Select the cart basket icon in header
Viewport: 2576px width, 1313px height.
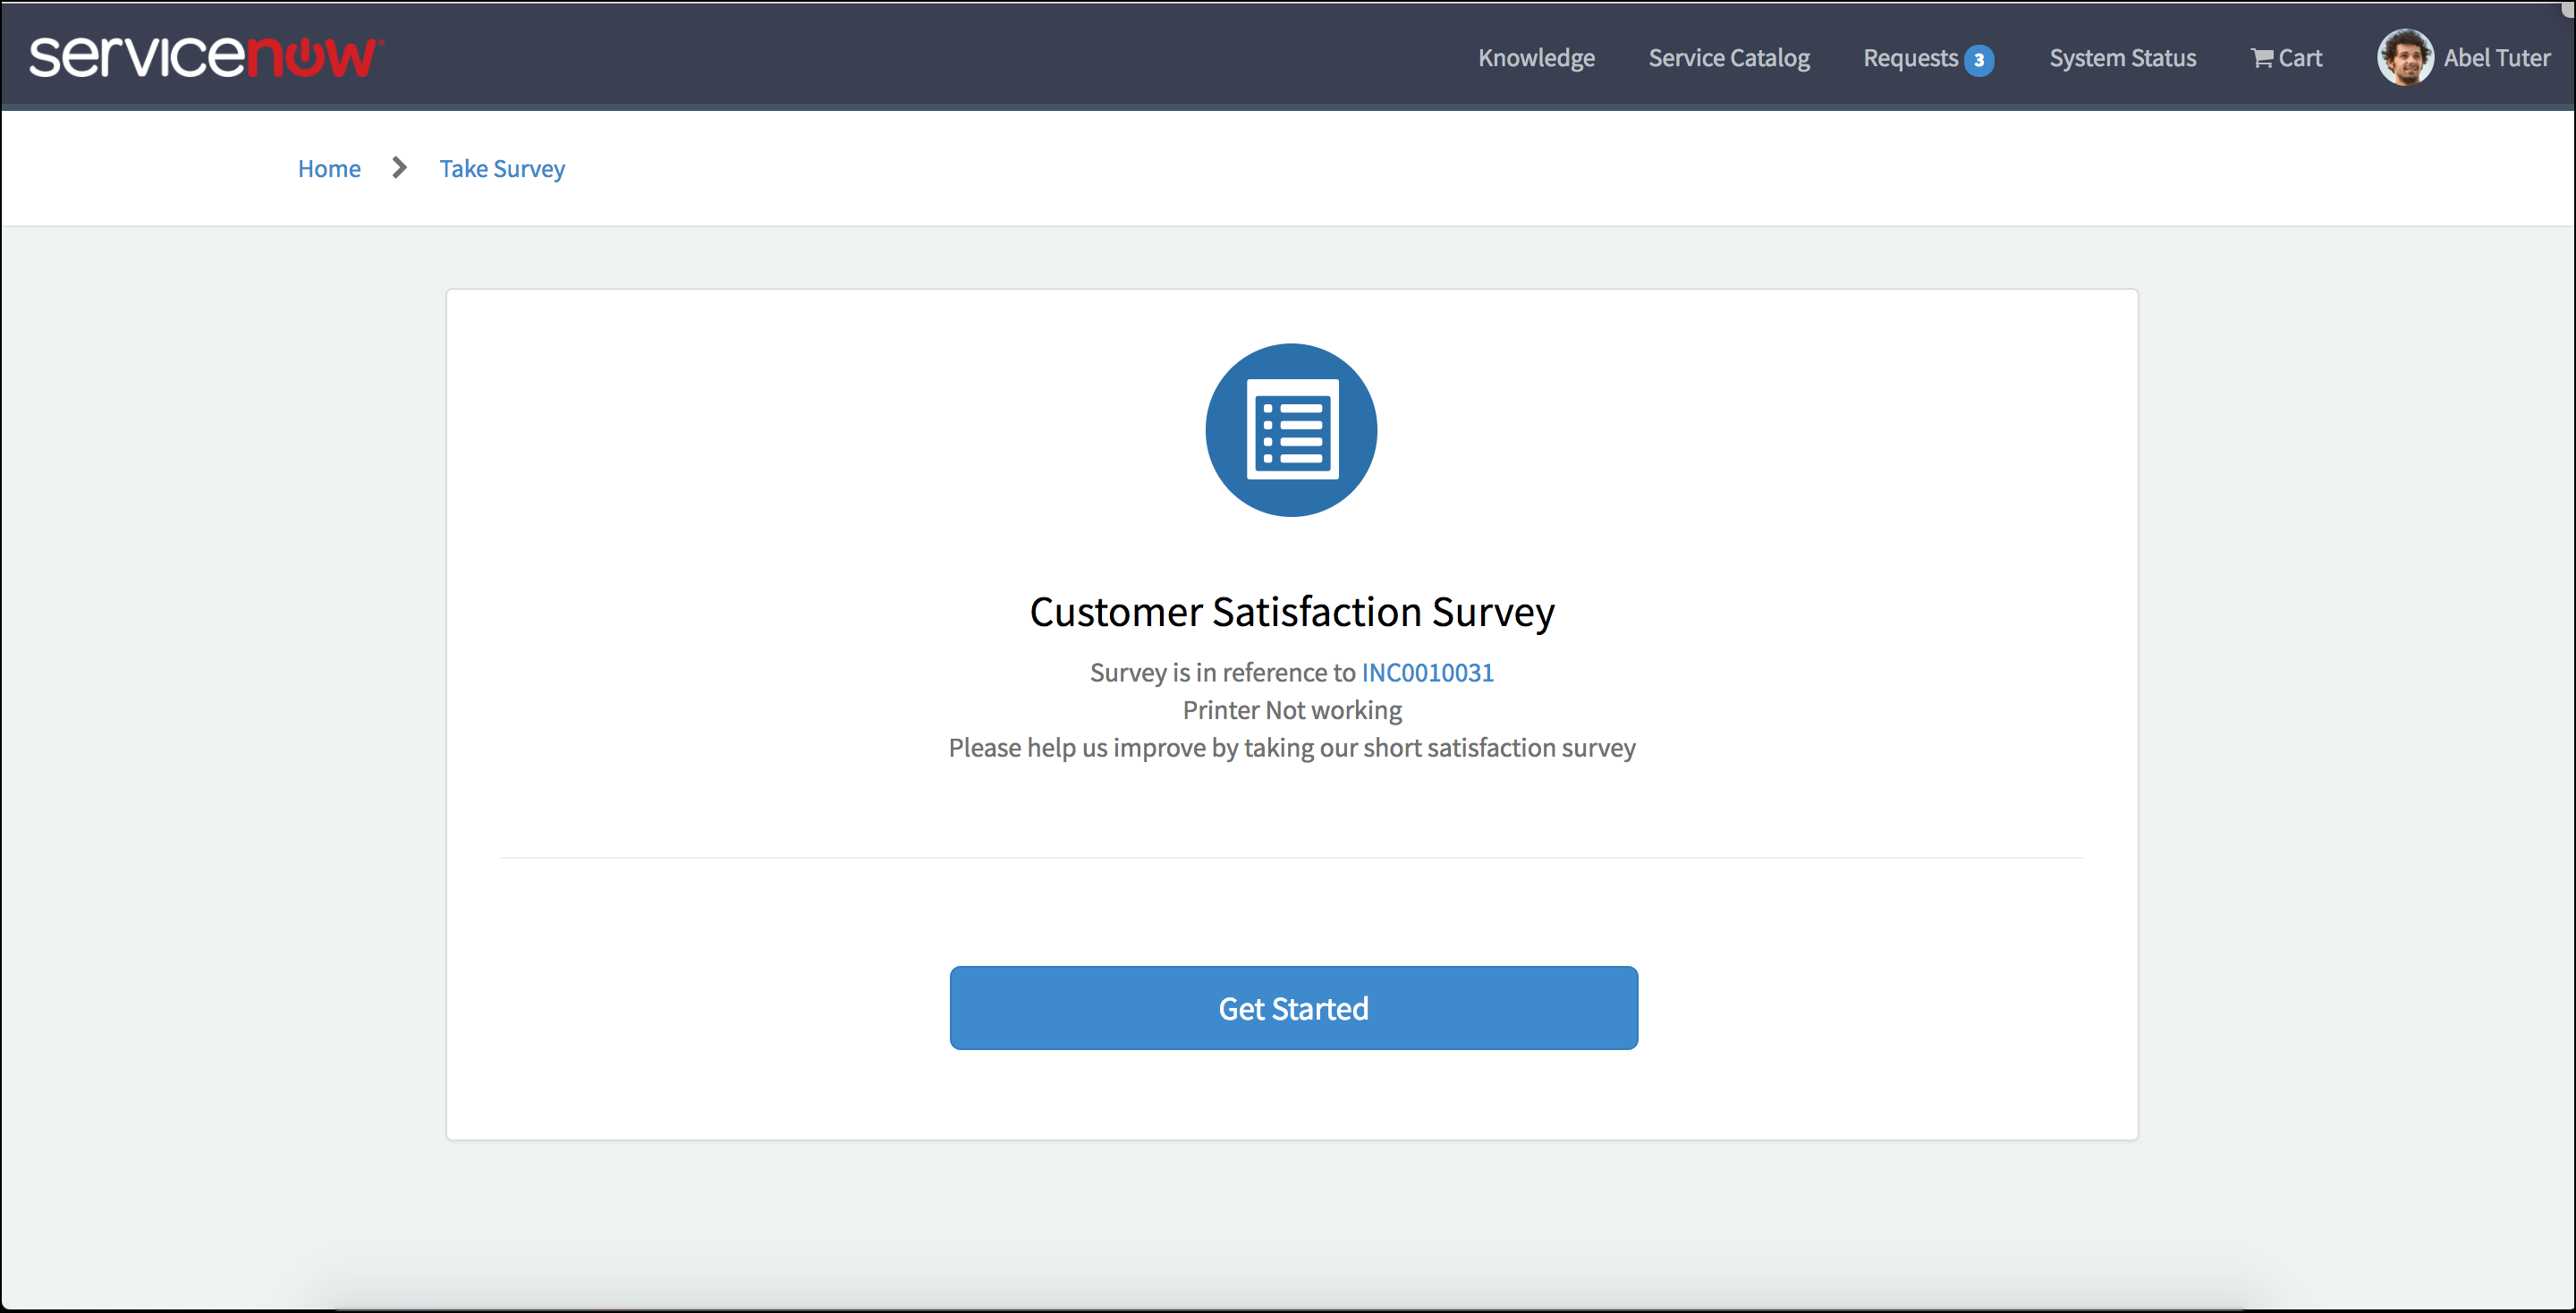pos(2262,57)
